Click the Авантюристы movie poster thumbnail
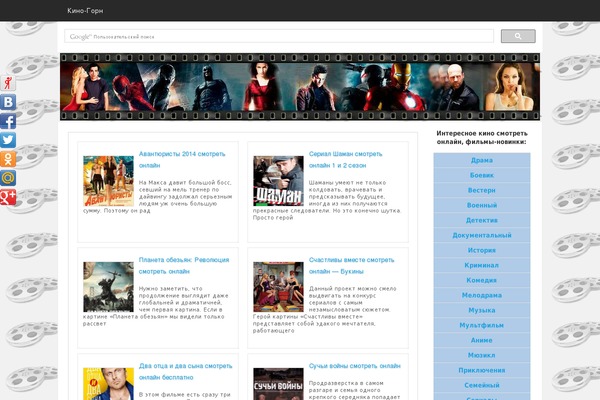Image resolution: width=600 pixels, height=400 pixels. (x=109, y=181)
